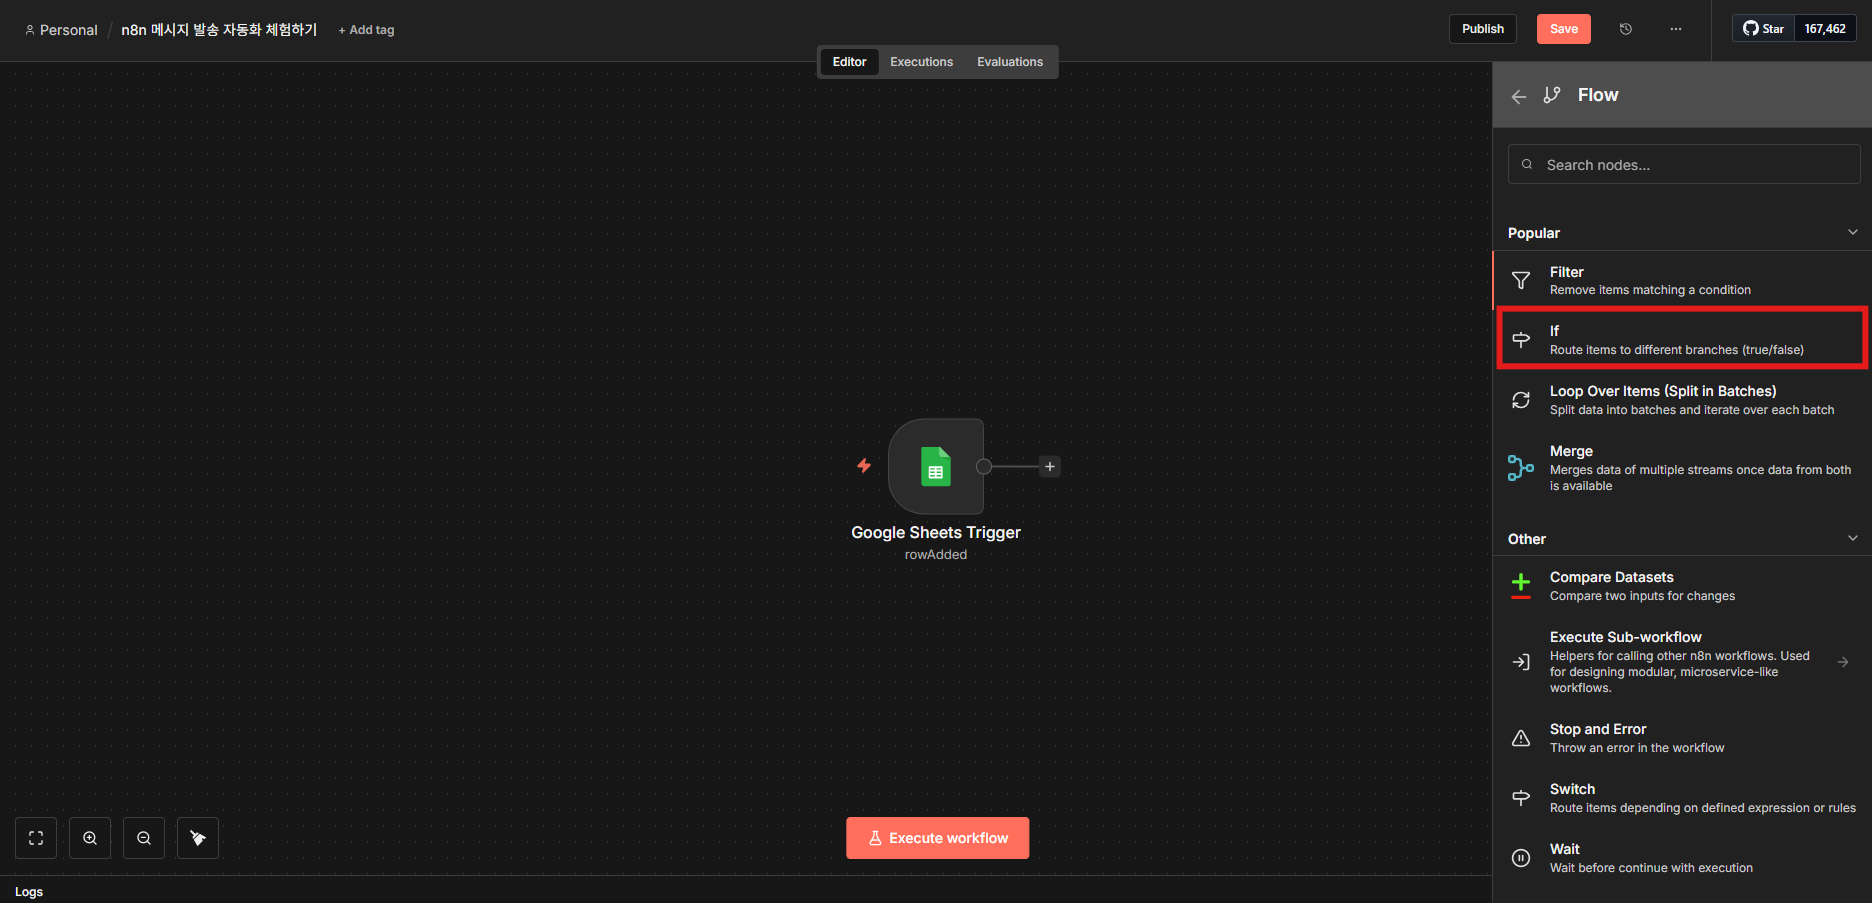Screen dimensions: 1872x903
Task: Save the workflow
Action: click(x=1563, y=29)
